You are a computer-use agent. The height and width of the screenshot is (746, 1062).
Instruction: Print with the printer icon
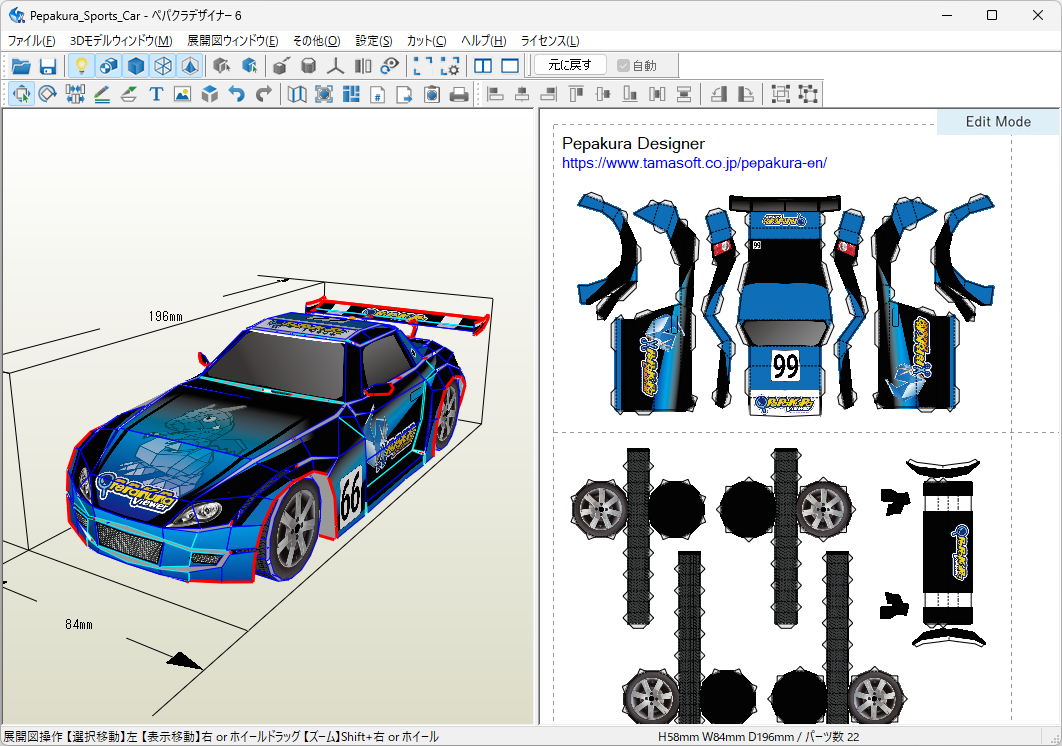click(x=459, y=94)
